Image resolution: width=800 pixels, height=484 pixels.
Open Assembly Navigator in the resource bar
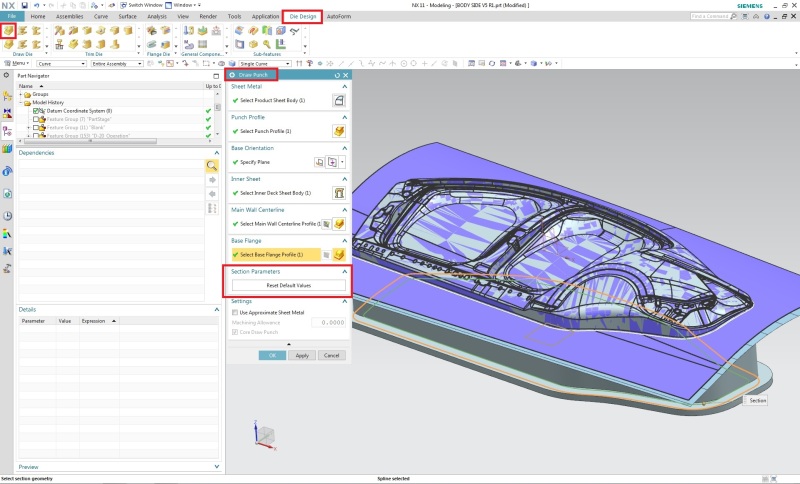tap(7, 95)
